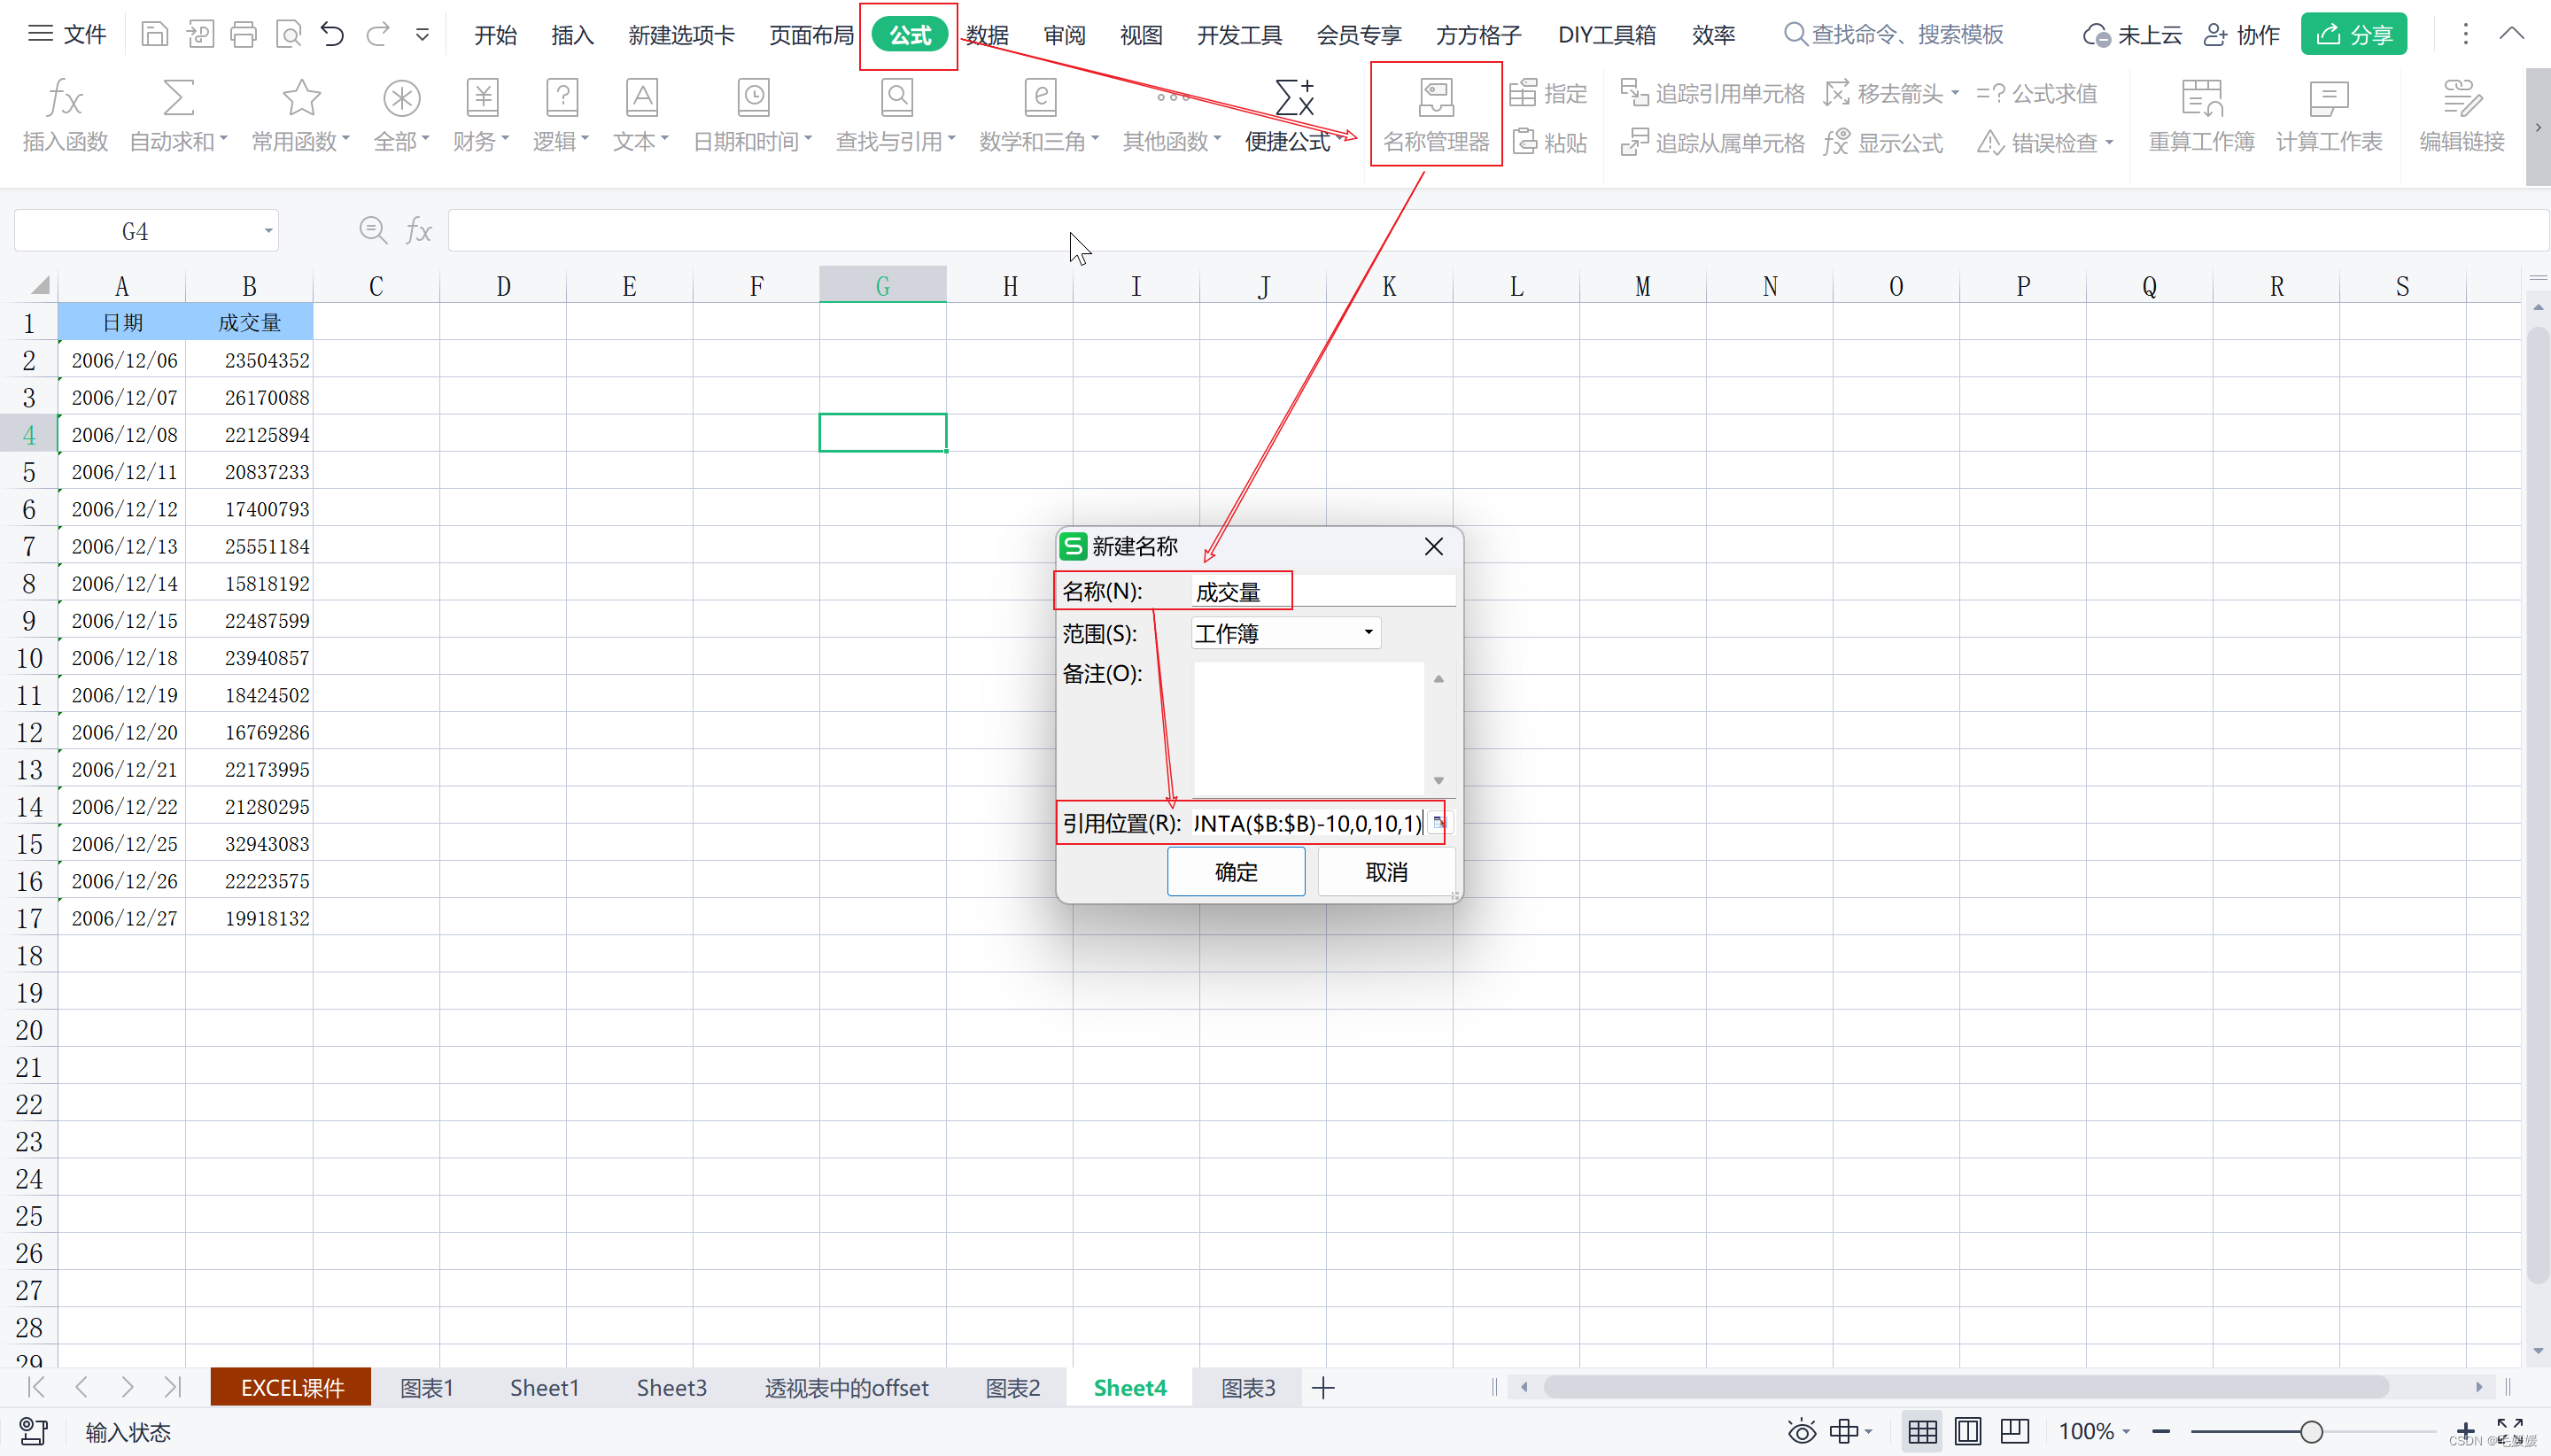Click the Print icon in quick toolbar
The width and height of the screenshot is (2551, 1456).
tap(243, 35)
